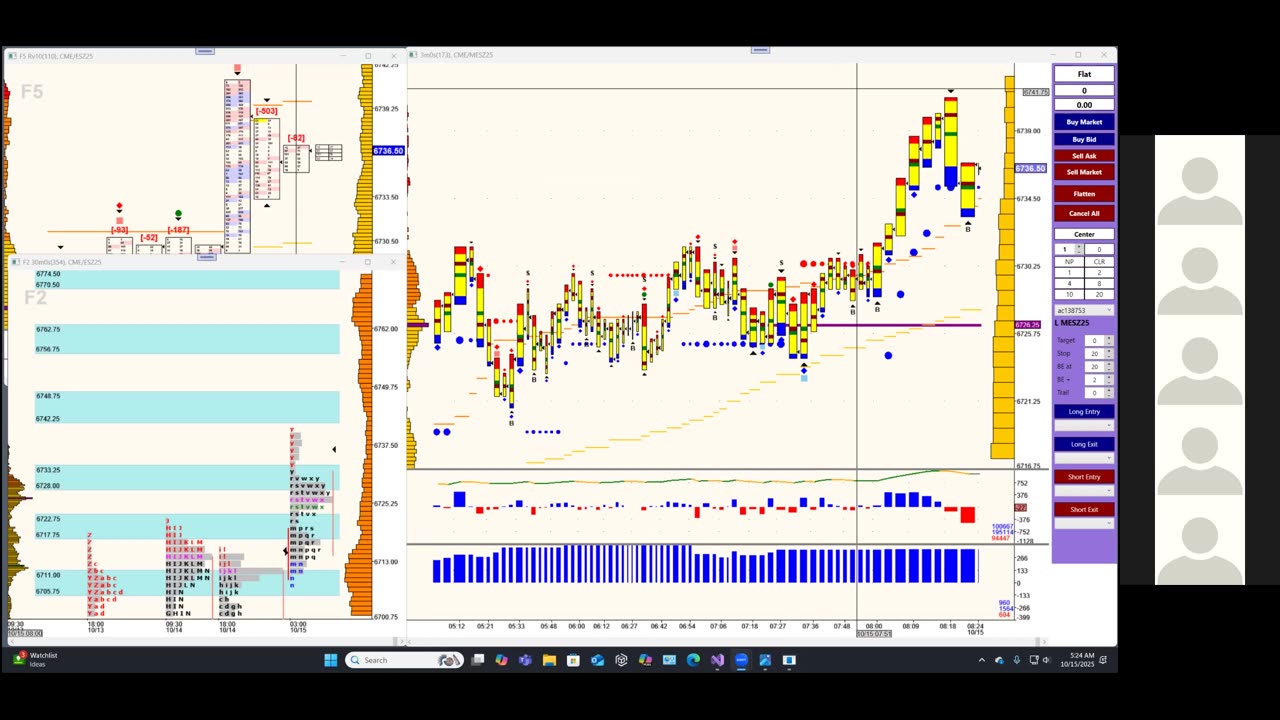Open the Windows Start menu
The width and height of the screenshot is (1280, 720).
[330, 660]
